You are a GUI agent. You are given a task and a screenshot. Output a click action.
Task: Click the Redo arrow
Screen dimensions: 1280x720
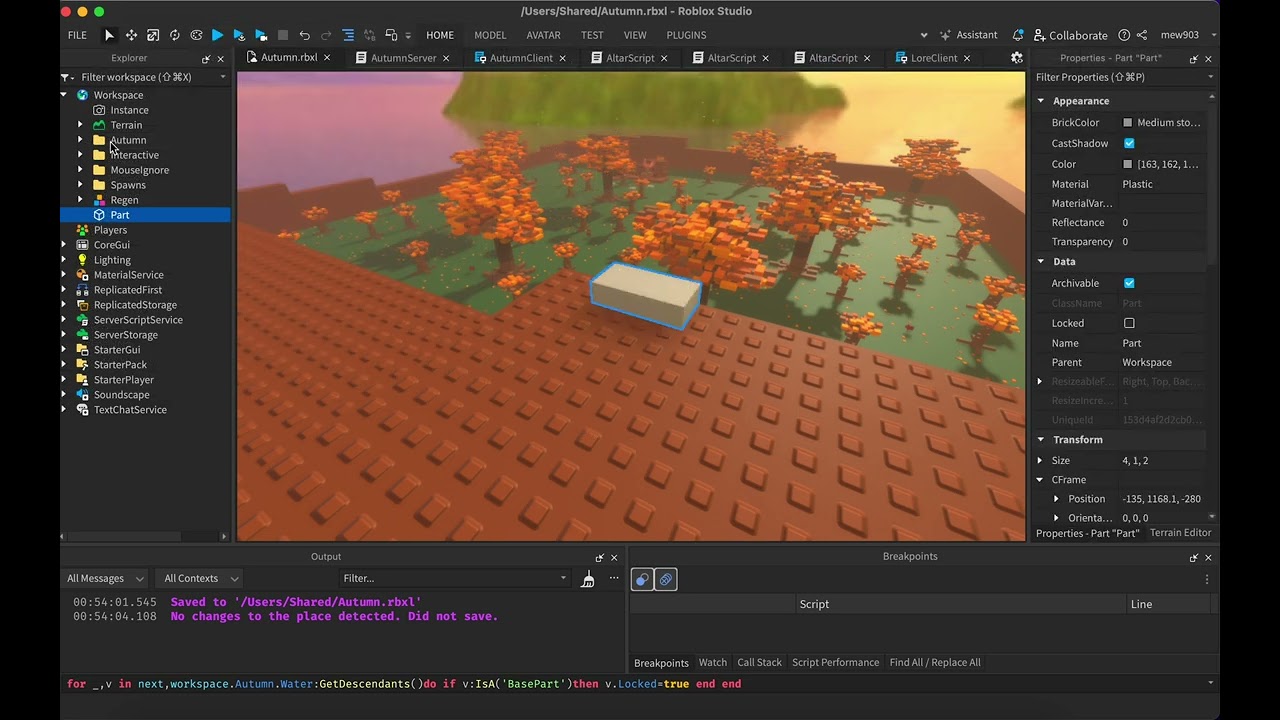pos(326,35)
